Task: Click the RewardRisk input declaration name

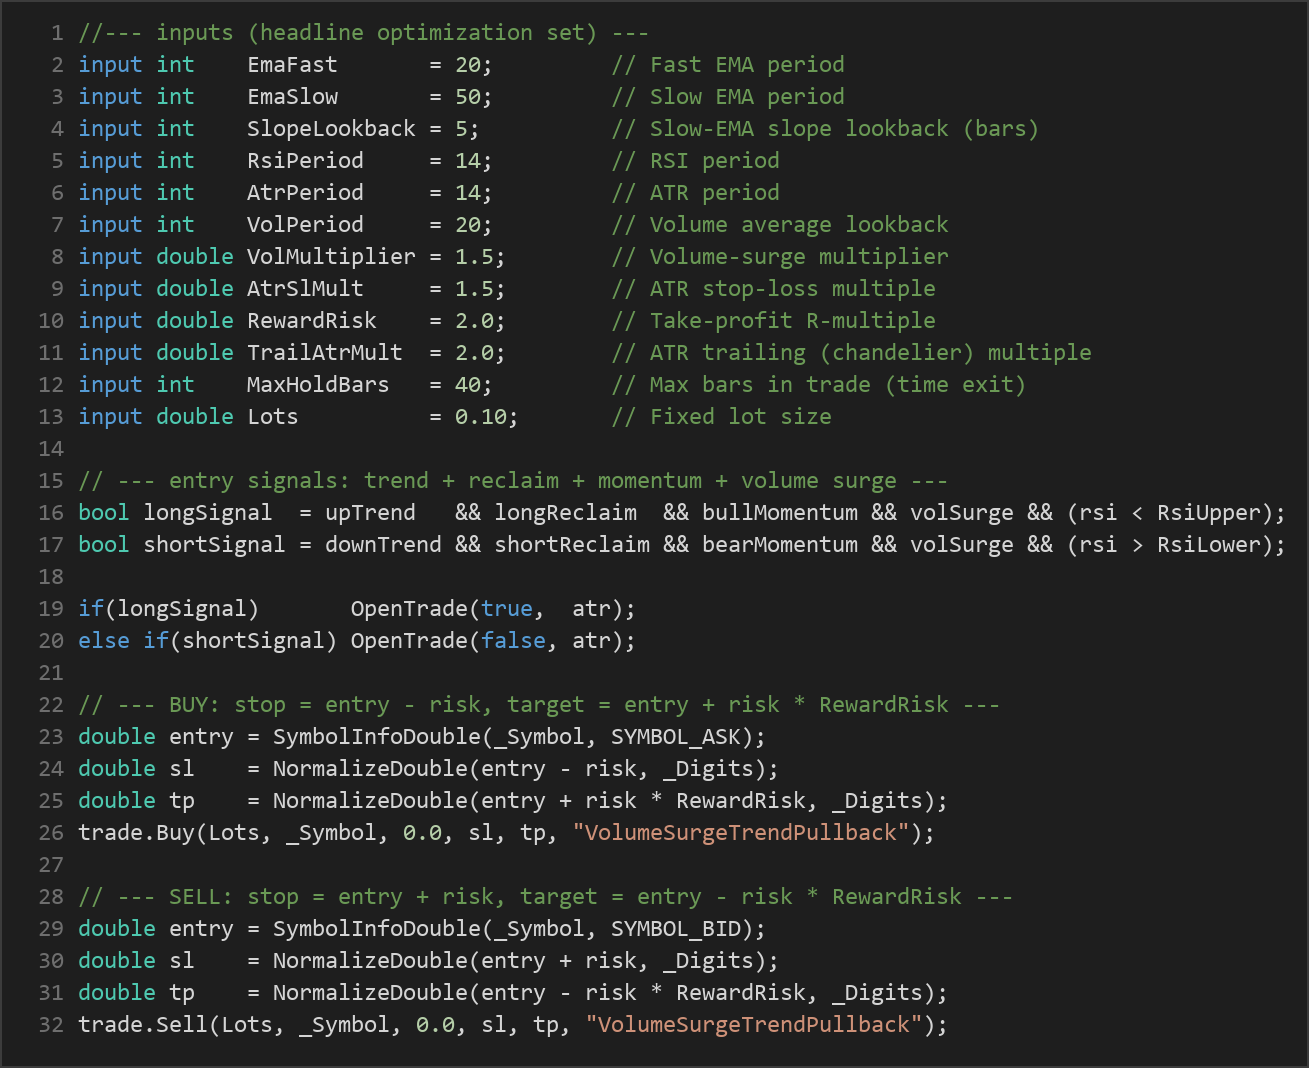Action: (x=312, y=321)
